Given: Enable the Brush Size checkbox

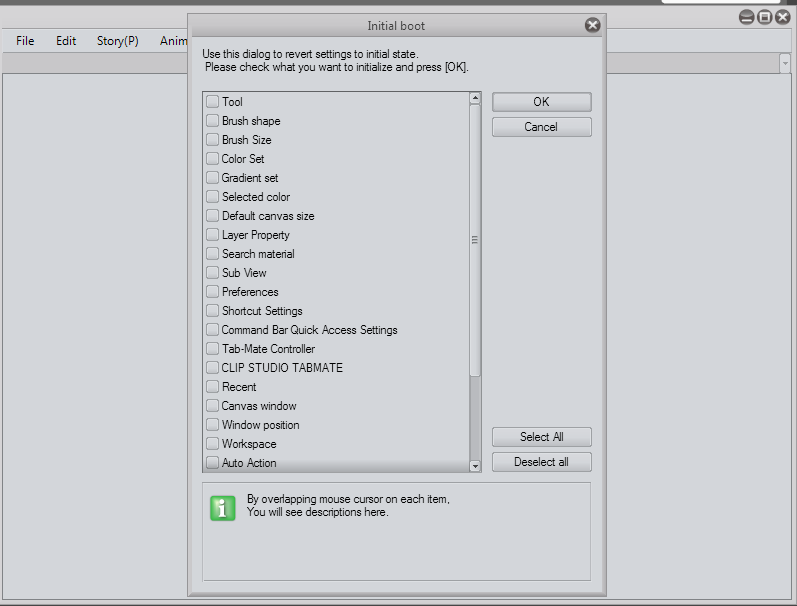Looking at the screenshot, I should click(x=212, y=140).
